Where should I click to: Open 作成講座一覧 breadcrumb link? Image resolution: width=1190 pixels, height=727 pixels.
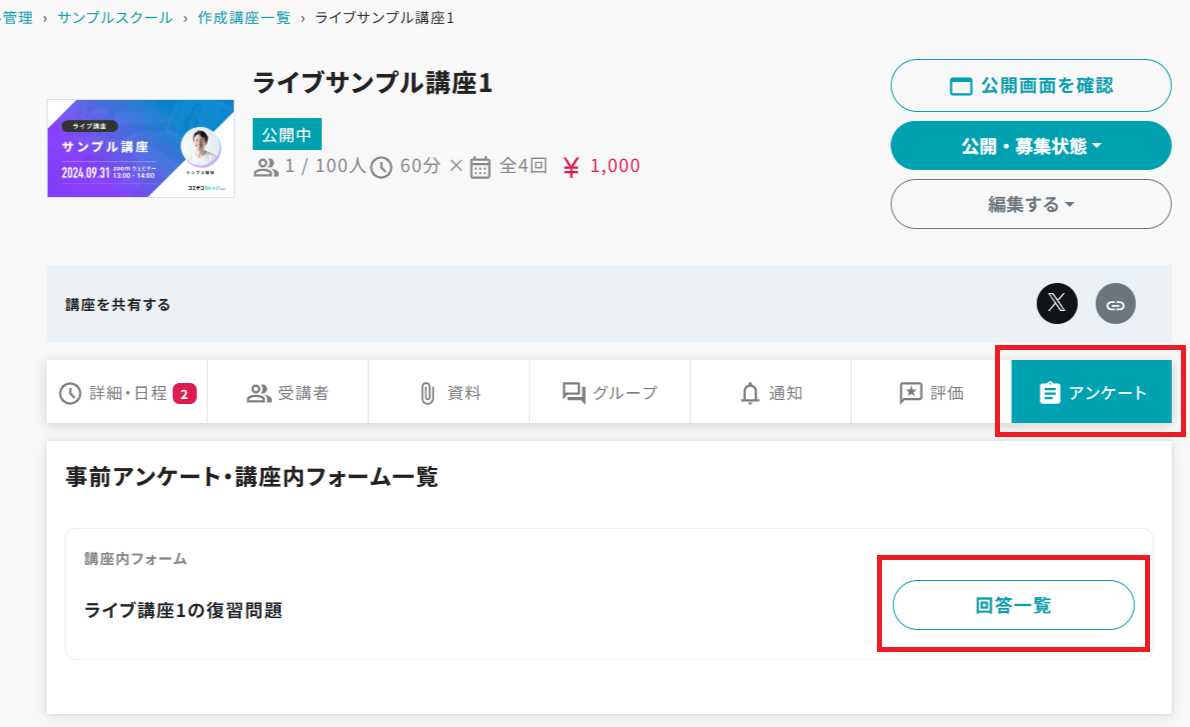click(x=242, y=18)
